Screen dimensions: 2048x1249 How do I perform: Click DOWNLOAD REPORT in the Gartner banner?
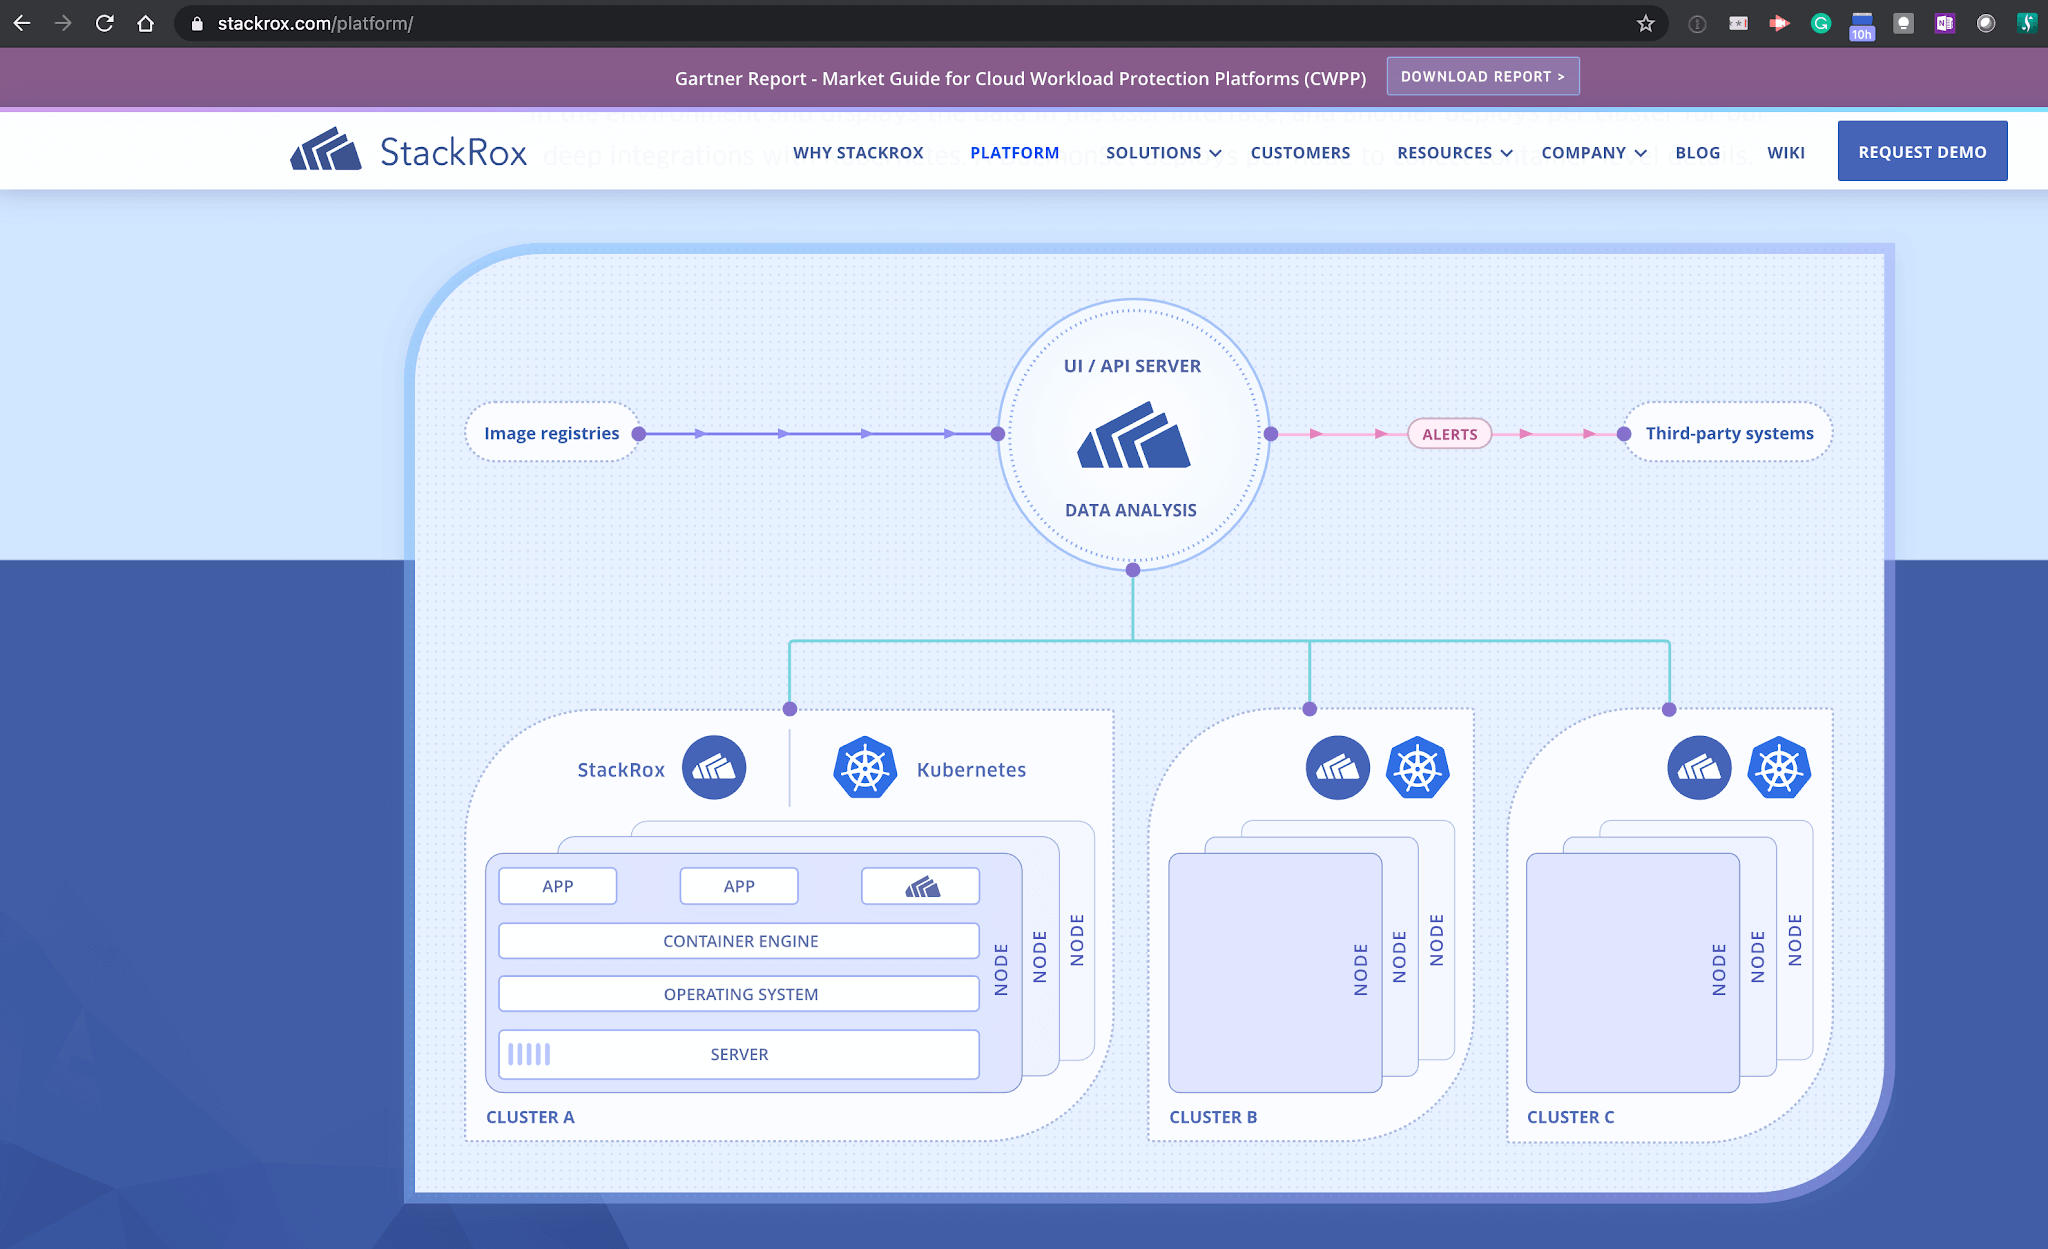click(1482, 76)
